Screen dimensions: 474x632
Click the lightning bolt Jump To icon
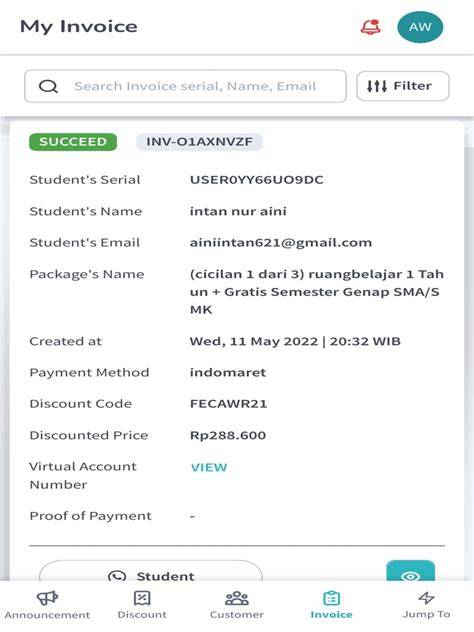click(426, 598)
